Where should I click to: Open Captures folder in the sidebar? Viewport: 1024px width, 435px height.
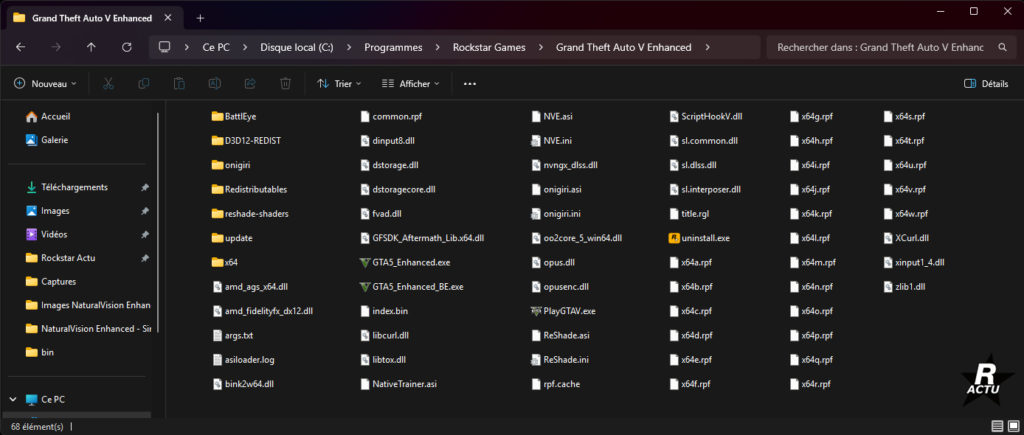click(51, 282)
